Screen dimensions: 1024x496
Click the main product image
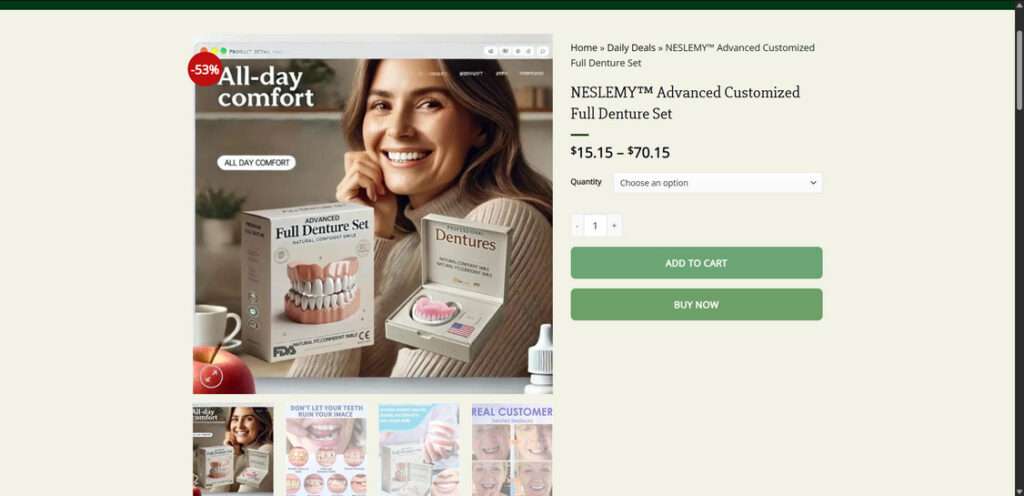coord(373,214)
